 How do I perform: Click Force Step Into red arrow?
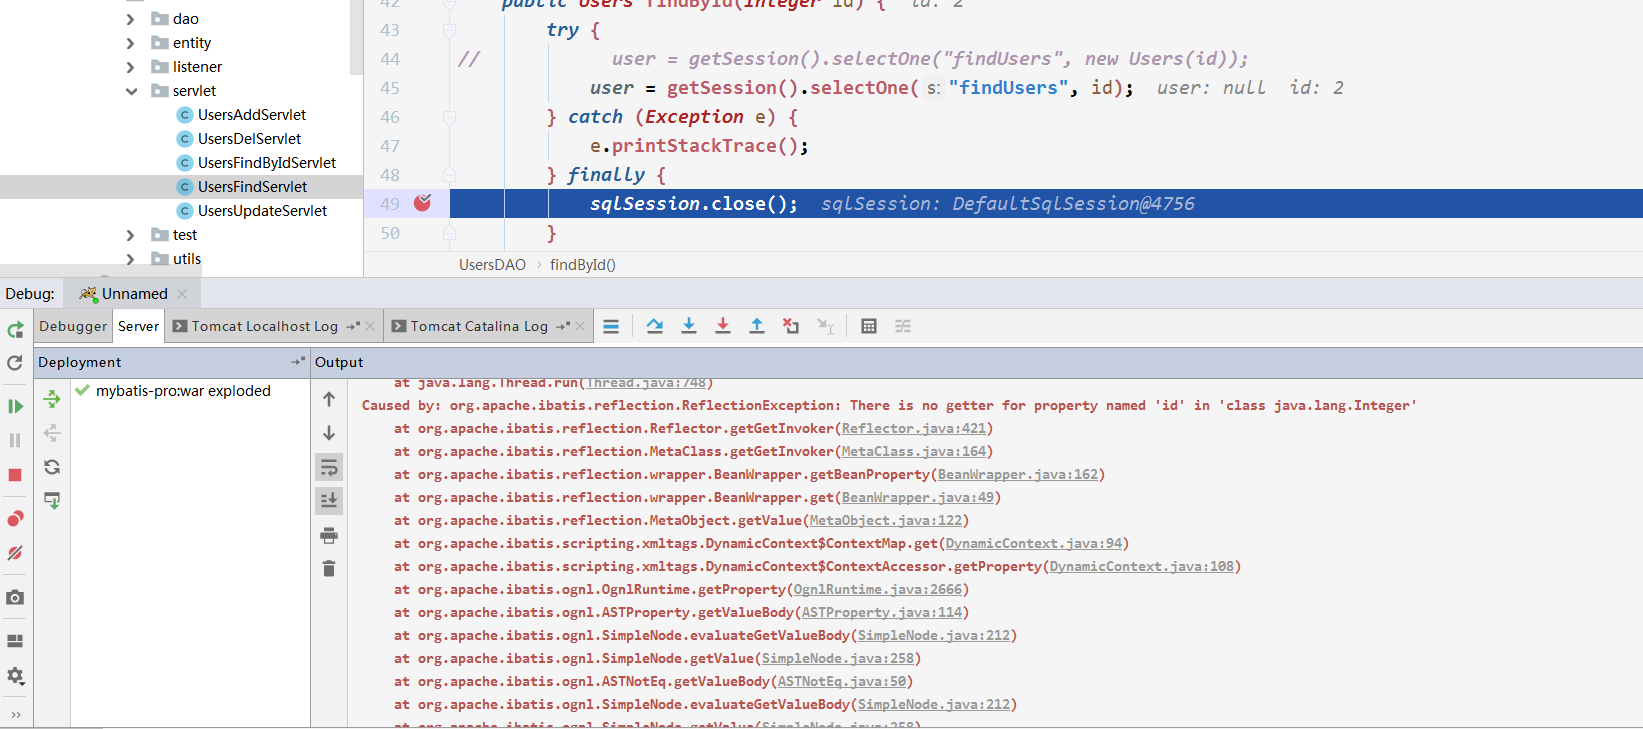(723, 326)
